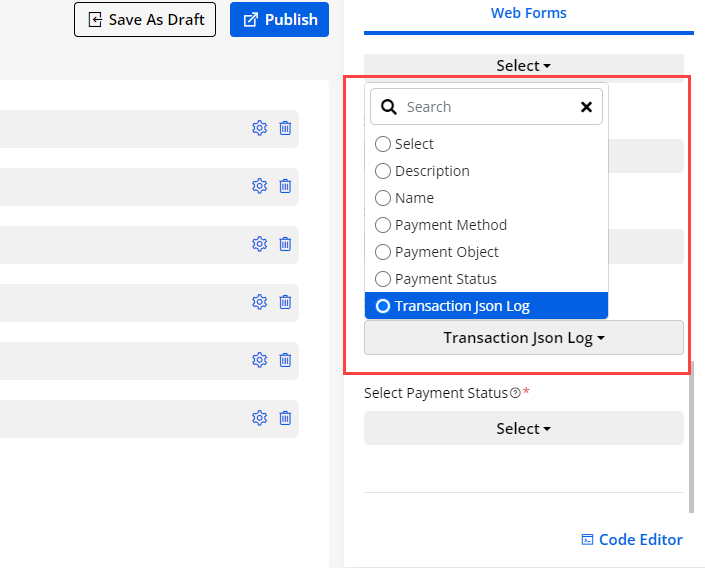Pick the Payment Status radio option
705x568 pixels.
click(383, 279)
